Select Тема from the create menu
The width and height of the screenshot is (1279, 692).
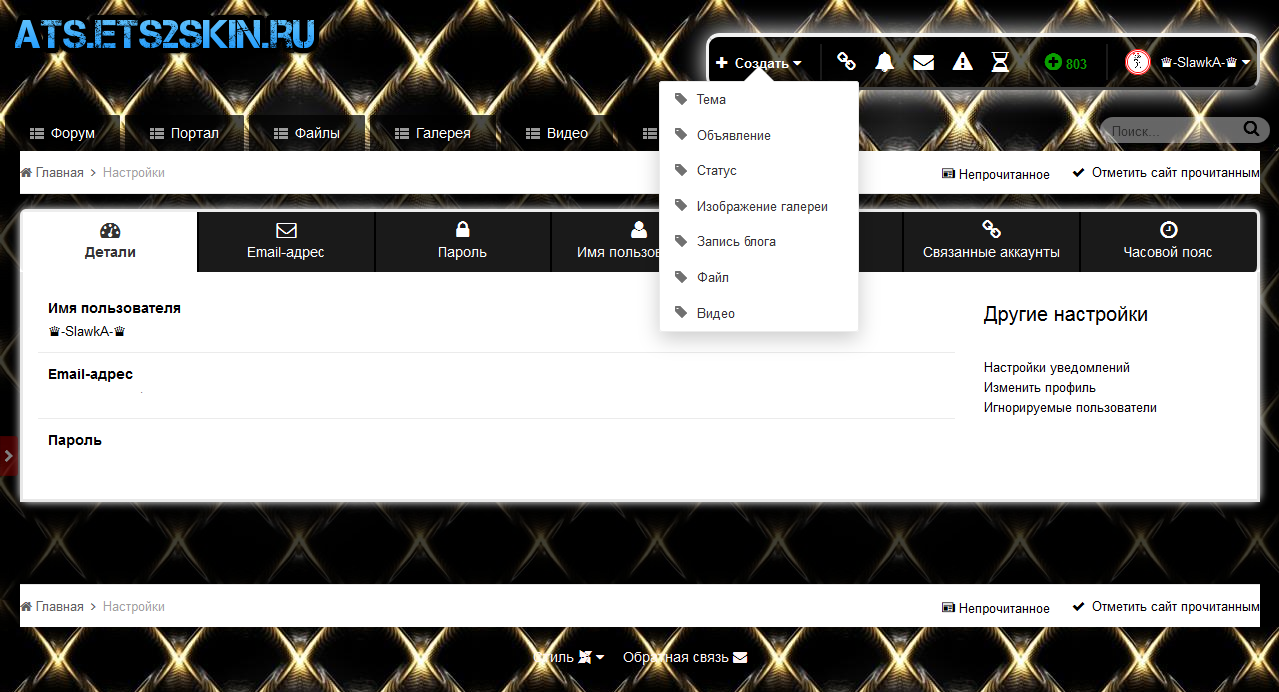711,100
